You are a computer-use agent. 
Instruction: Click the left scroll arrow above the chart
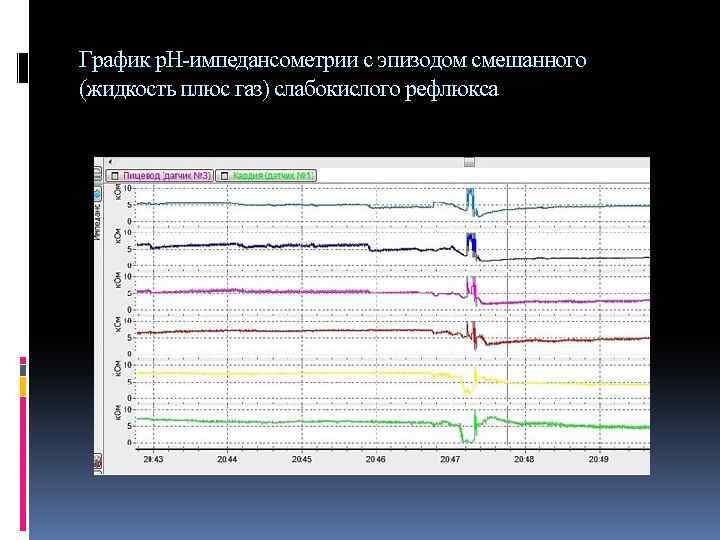point(110,162)
